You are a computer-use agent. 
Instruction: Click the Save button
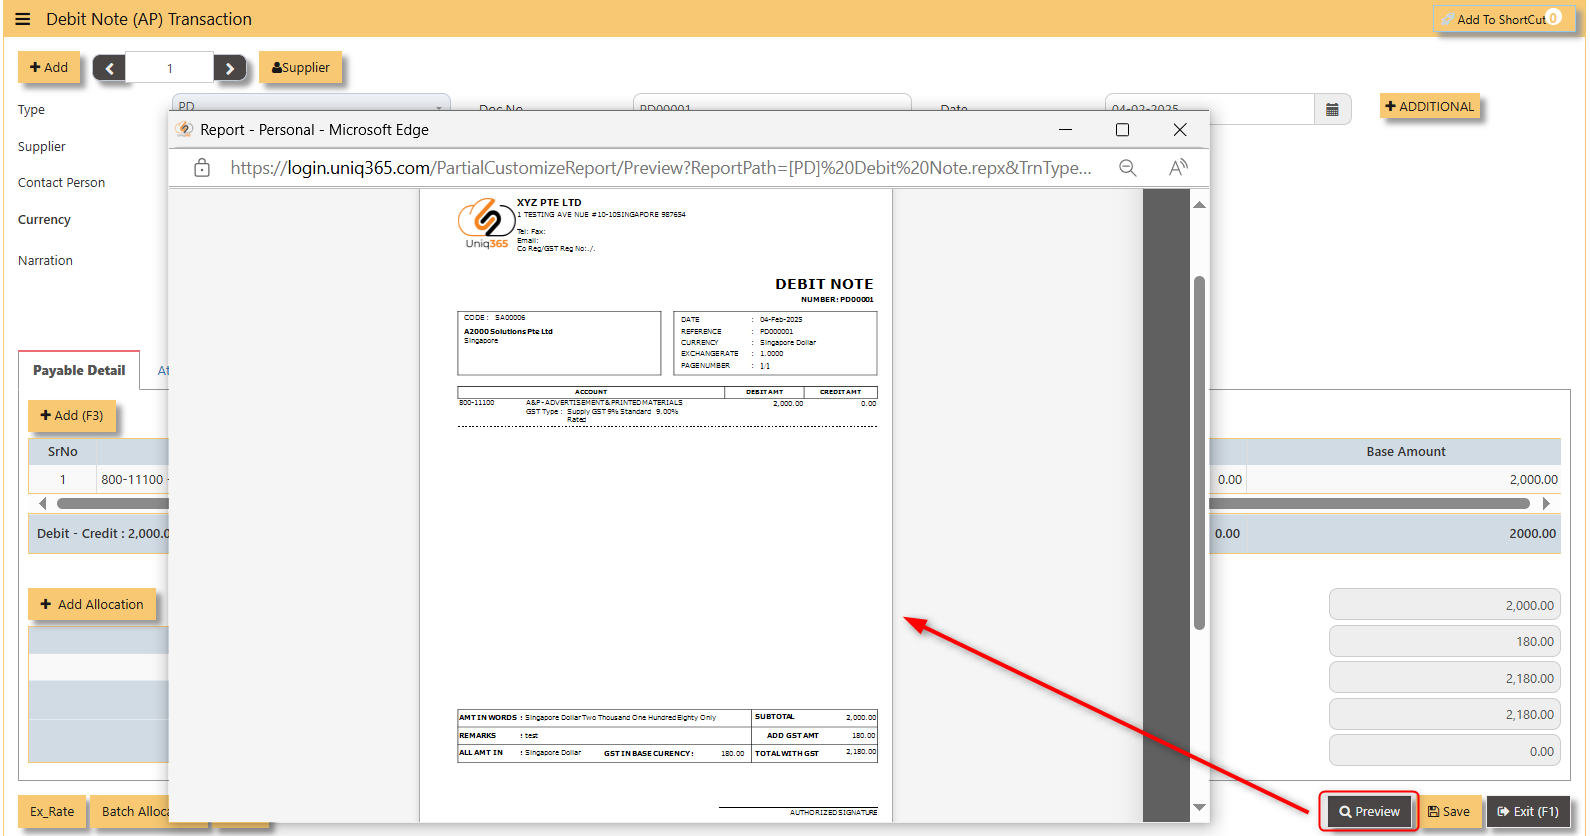click(1449, 811)
